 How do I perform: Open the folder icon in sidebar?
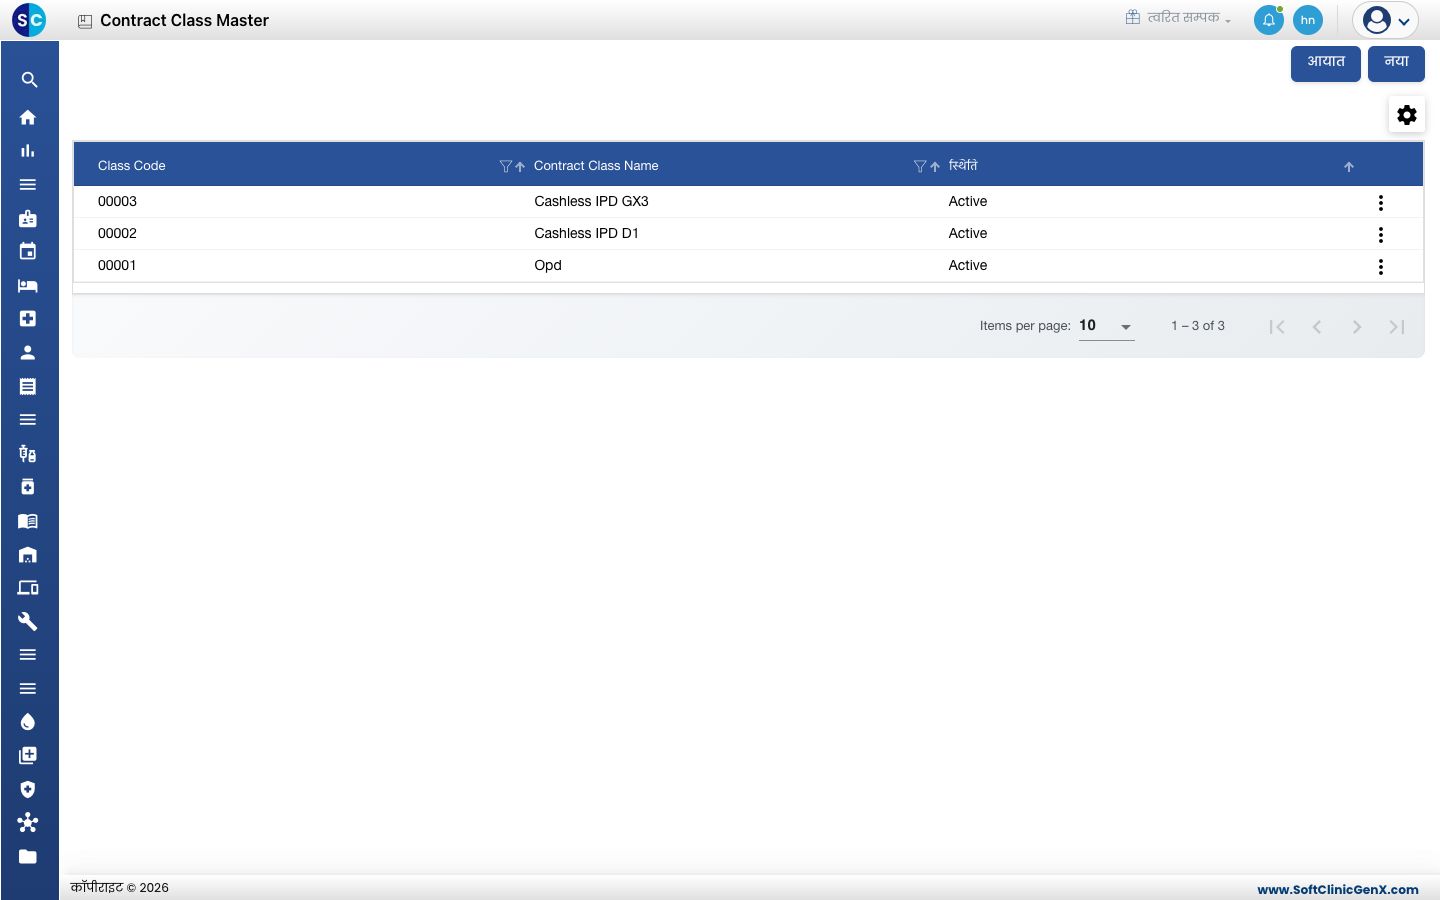point(28,857)
